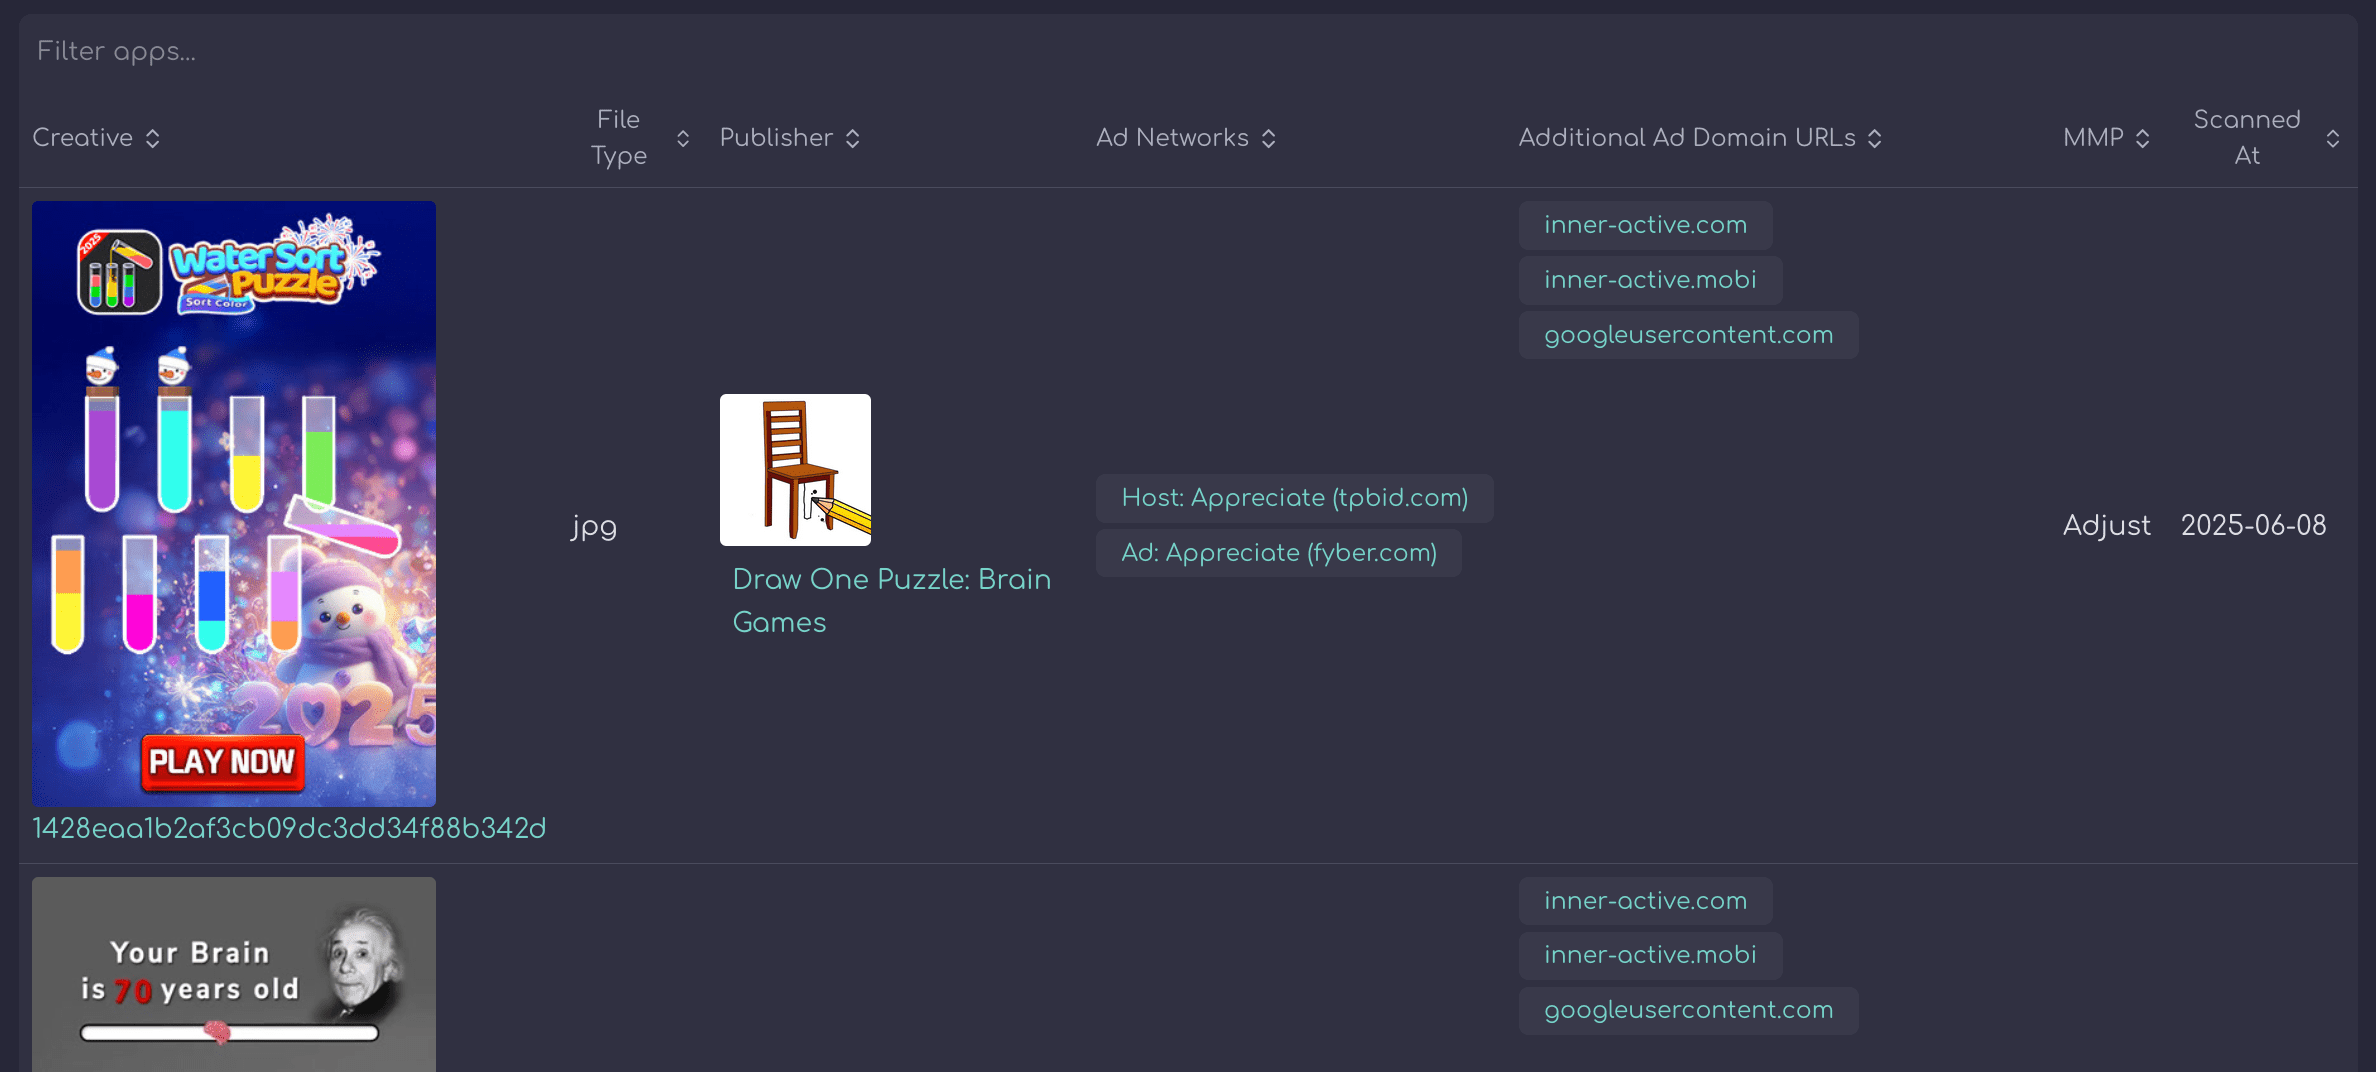Click first row googleusercontent.com domain tag
Screen dimensions: 2376x1072
coord(1688,335)
